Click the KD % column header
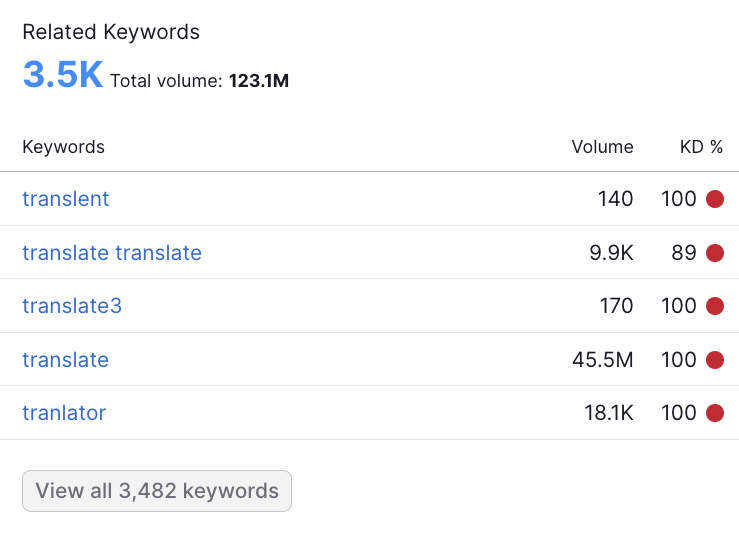This screenshot has height=542, width=739. [701, 147]
